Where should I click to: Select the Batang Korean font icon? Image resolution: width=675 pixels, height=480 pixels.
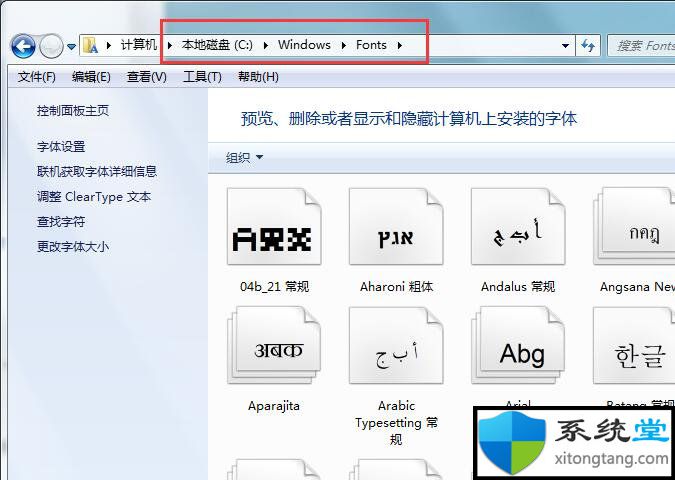pyautogui.click(x=634, y=345)
